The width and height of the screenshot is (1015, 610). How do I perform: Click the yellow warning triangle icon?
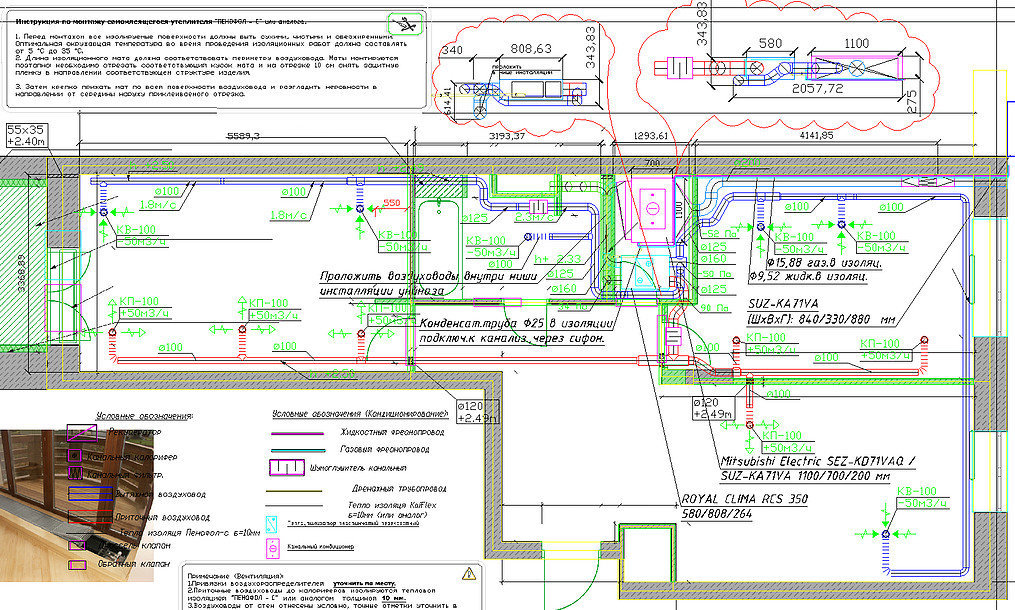(x=469, y=573)
